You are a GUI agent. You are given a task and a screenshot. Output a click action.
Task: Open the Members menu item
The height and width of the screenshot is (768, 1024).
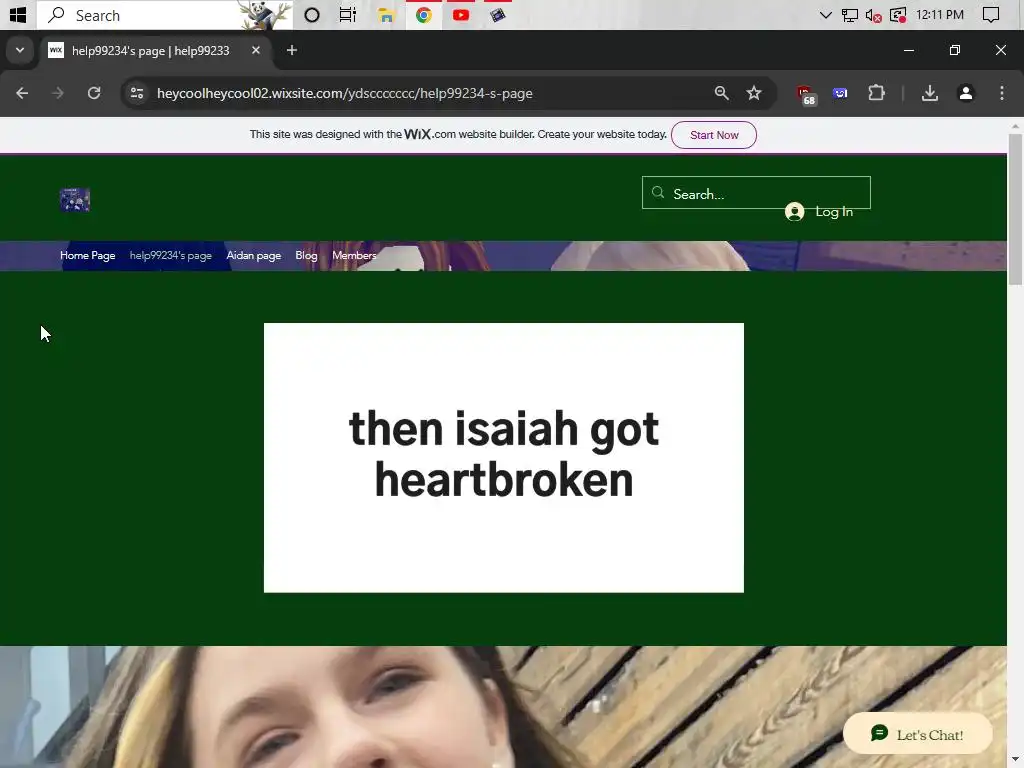(354, 255)
